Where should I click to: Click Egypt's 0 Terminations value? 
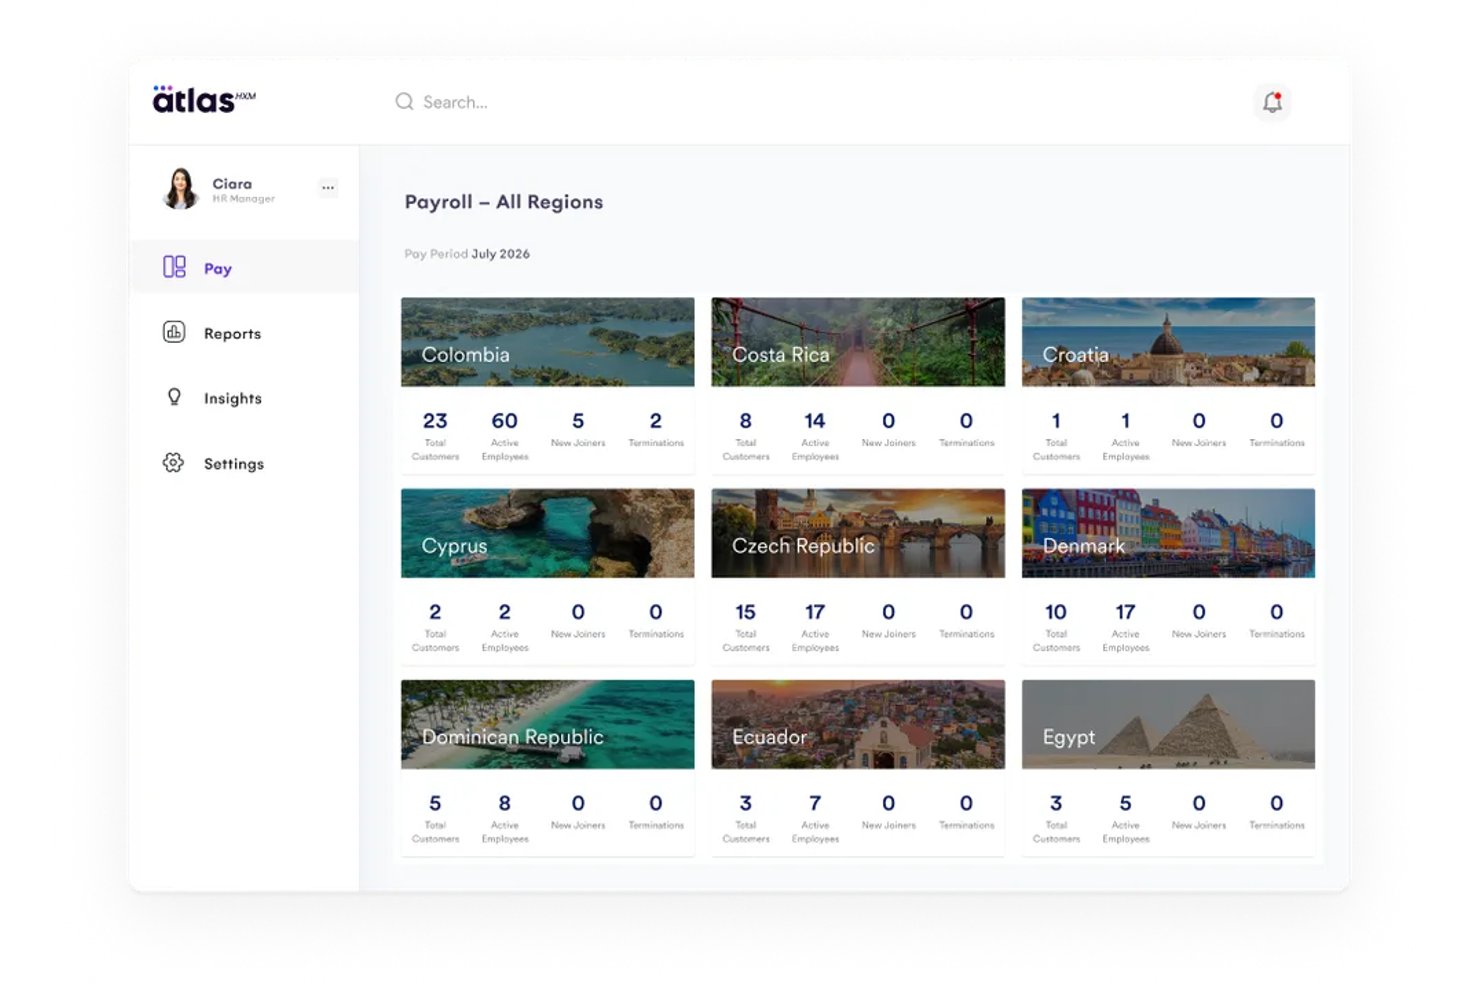1277,803
